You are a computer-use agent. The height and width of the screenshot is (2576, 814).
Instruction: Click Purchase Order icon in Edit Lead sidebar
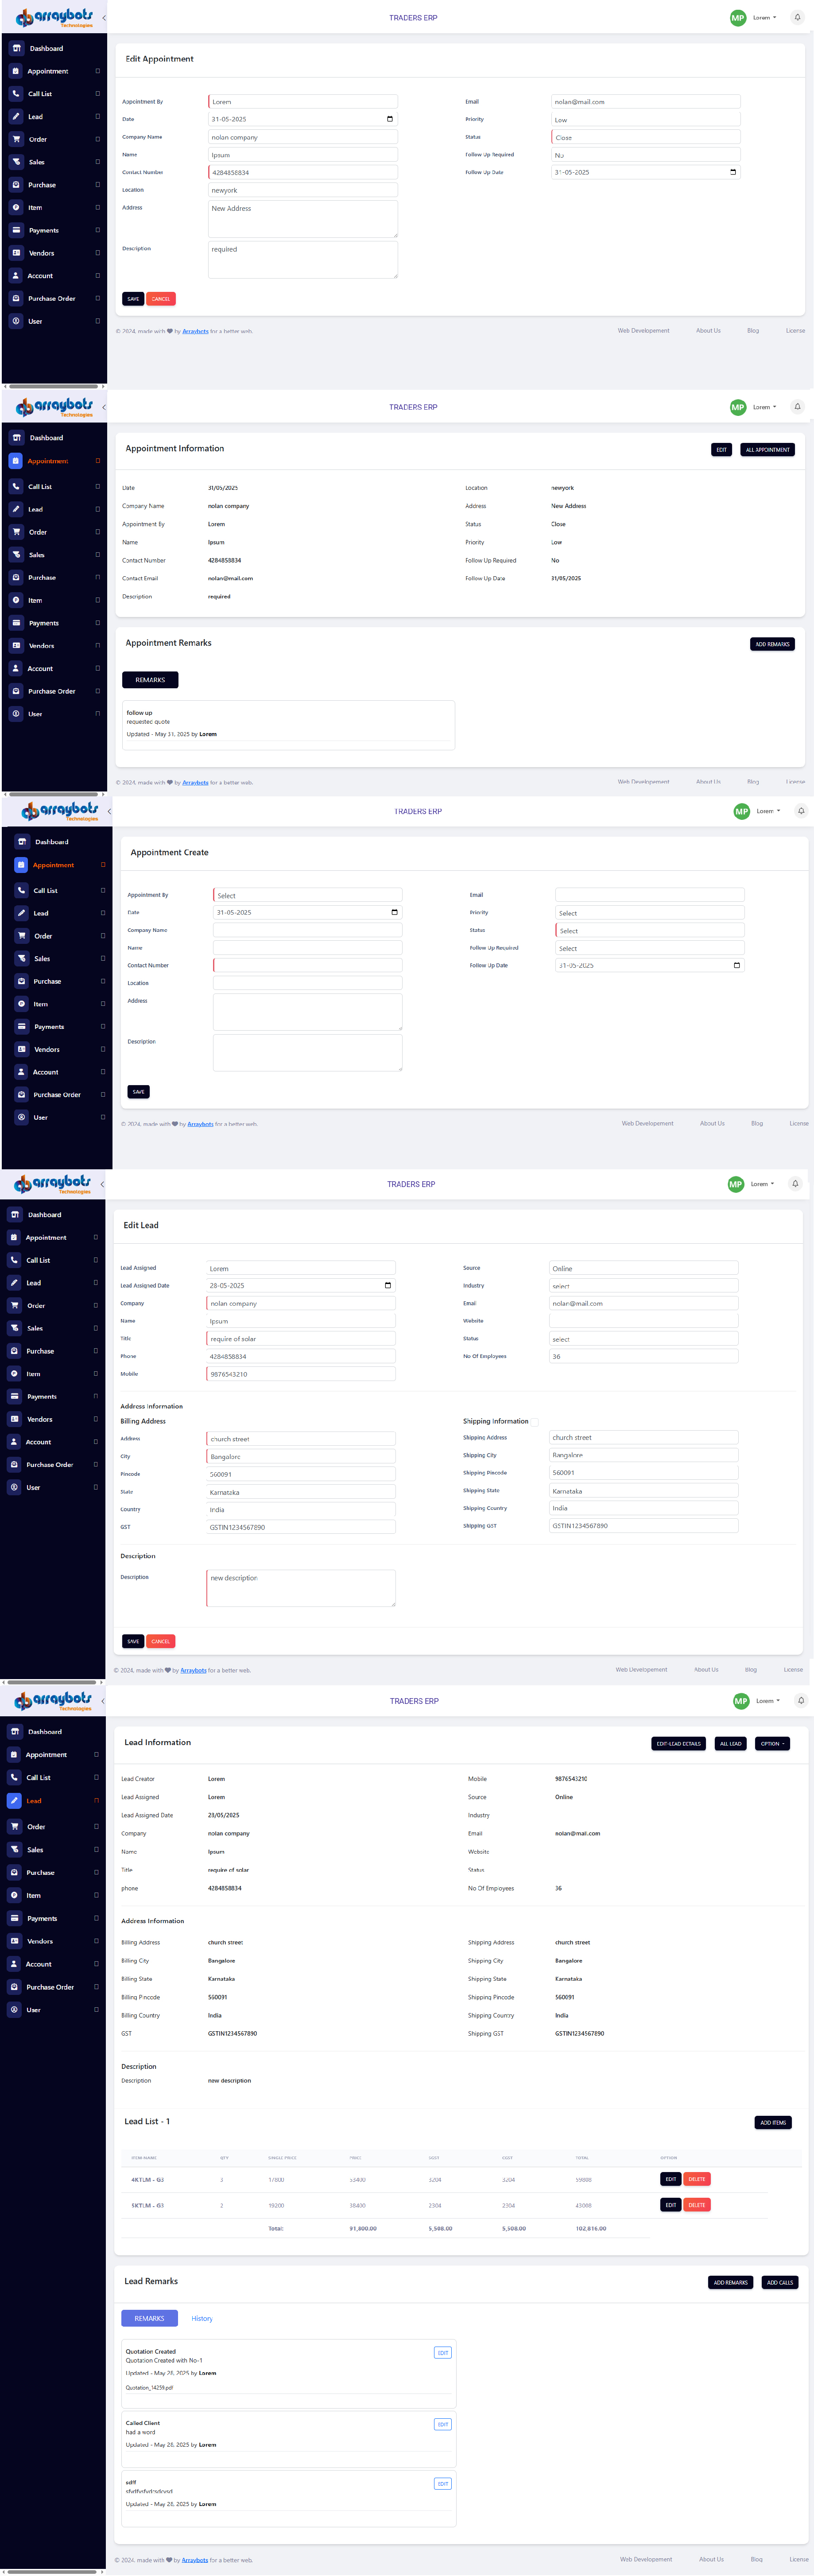(14, 1465)
